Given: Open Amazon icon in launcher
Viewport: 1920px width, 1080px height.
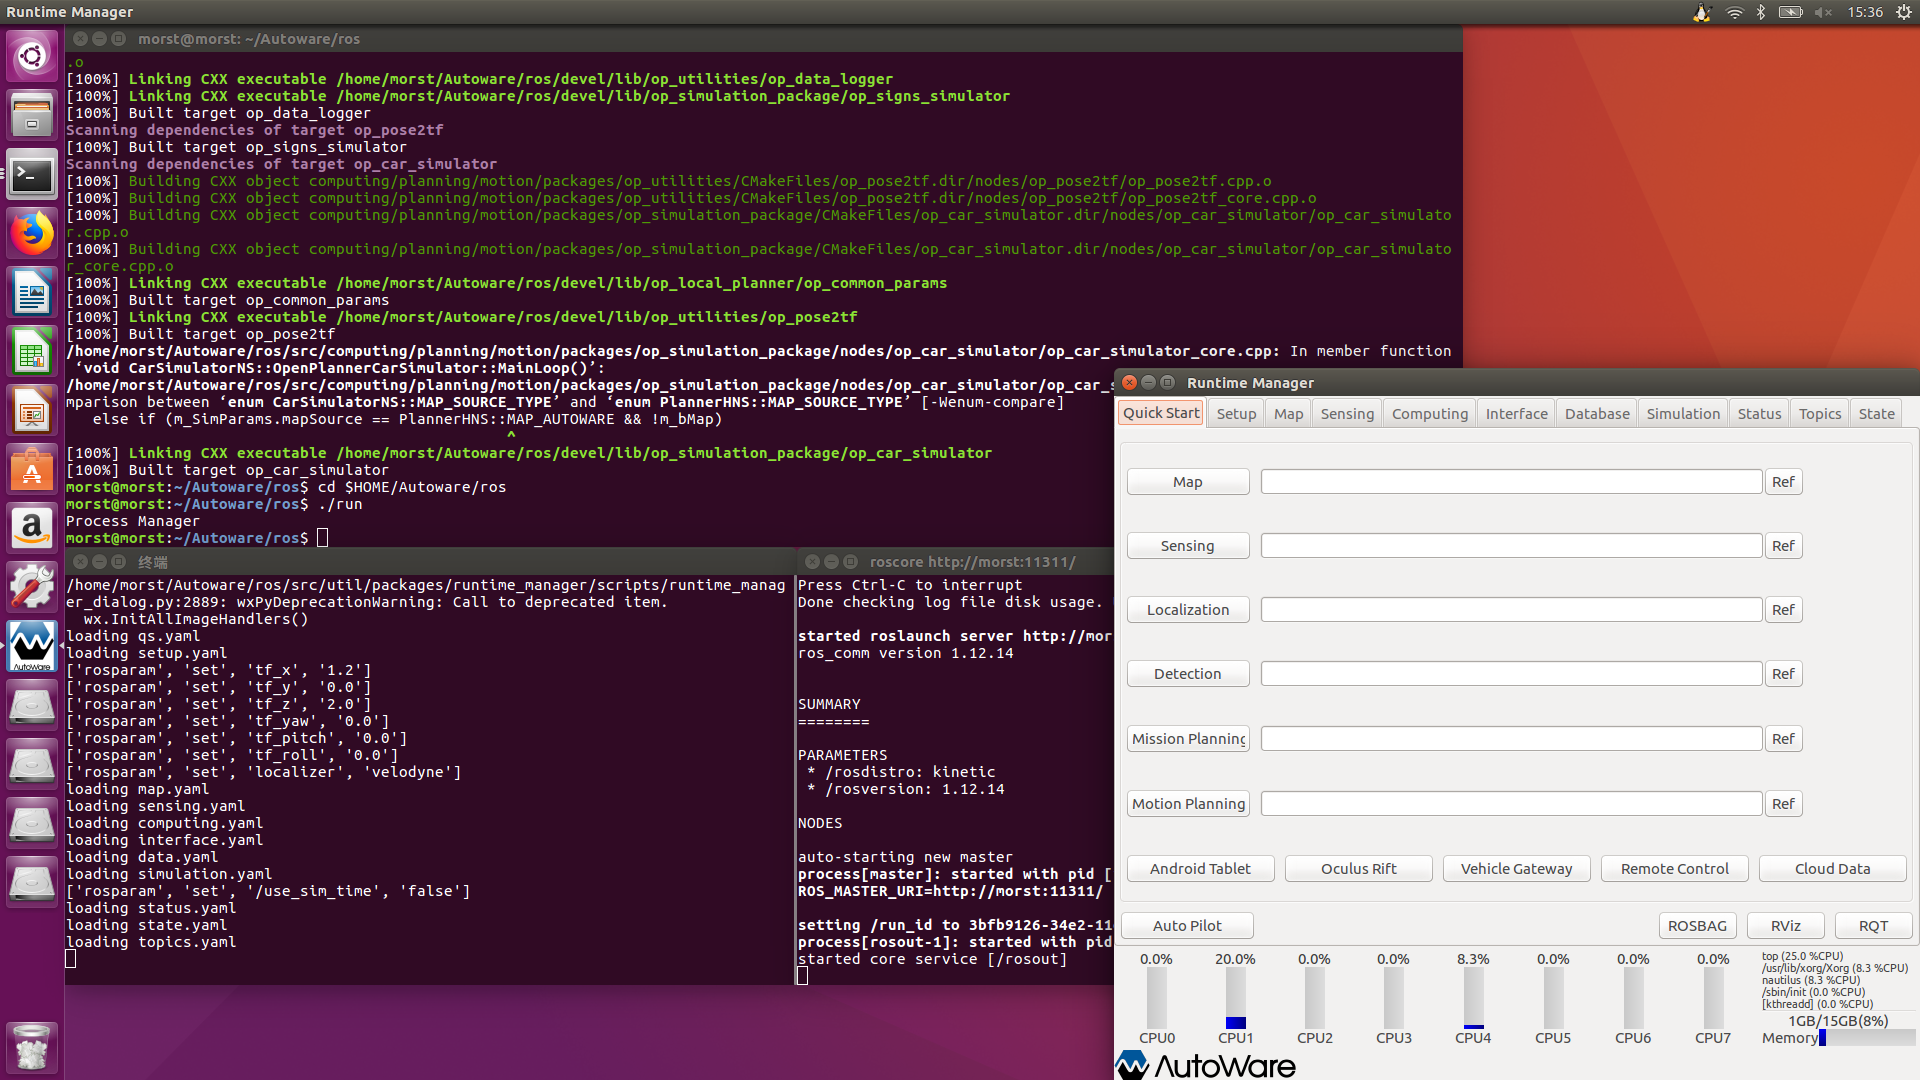Looking at the screenshot, I should click(32, 527).
